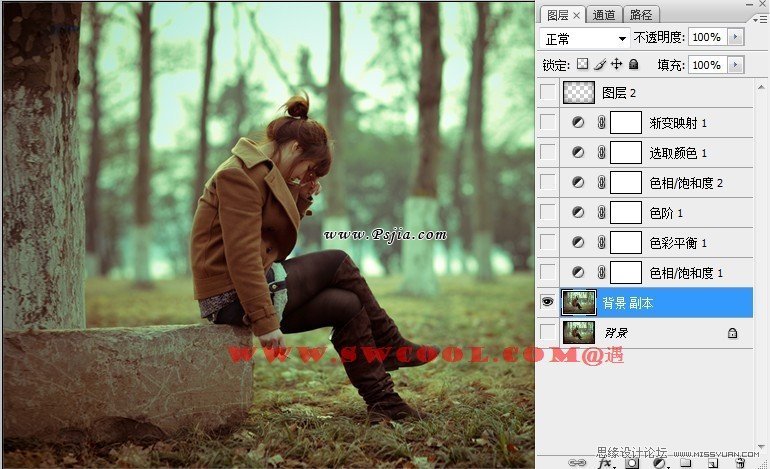Hide the 背景 副本 layer eye
This screenshot has height=469, width=770.
(548, 302)
